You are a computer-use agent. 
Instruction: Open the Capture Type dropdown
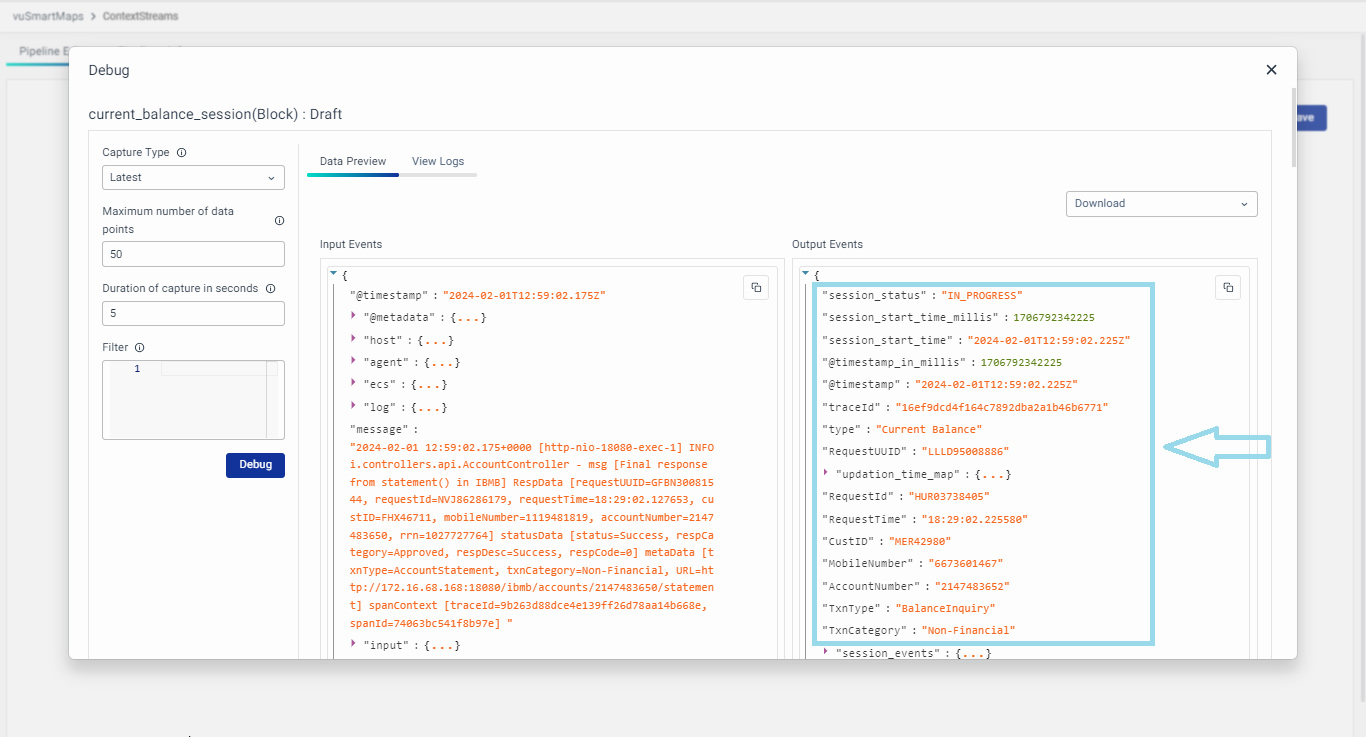(193, 177)
